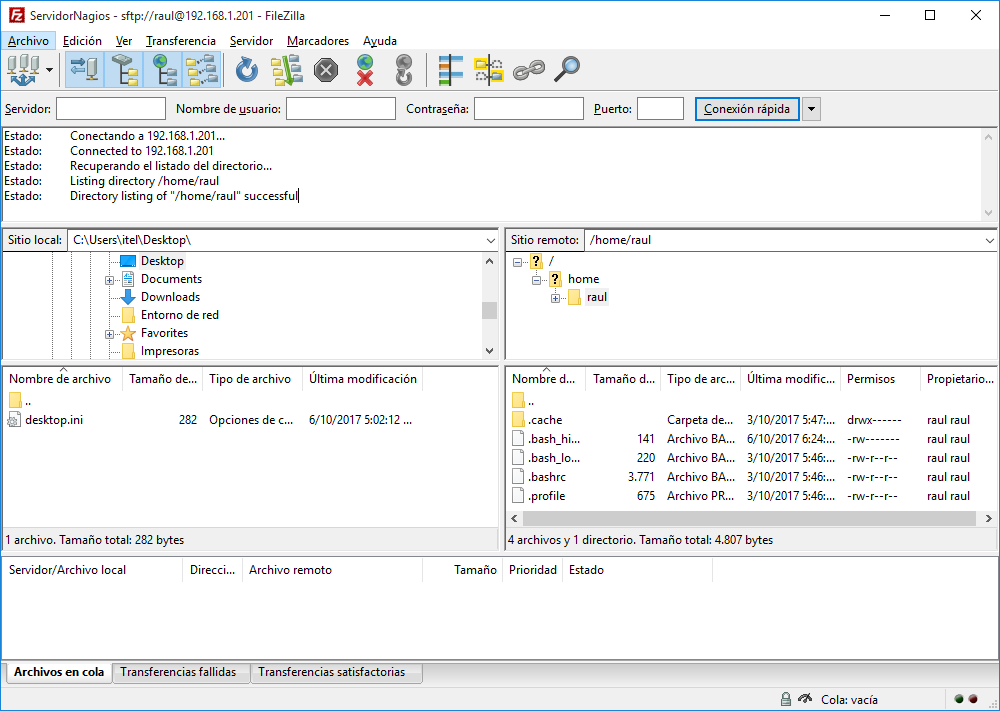Click the Nombre de usuario input field
The width and height of the screenshot is (1000, 711).
(x=341, y=108)
